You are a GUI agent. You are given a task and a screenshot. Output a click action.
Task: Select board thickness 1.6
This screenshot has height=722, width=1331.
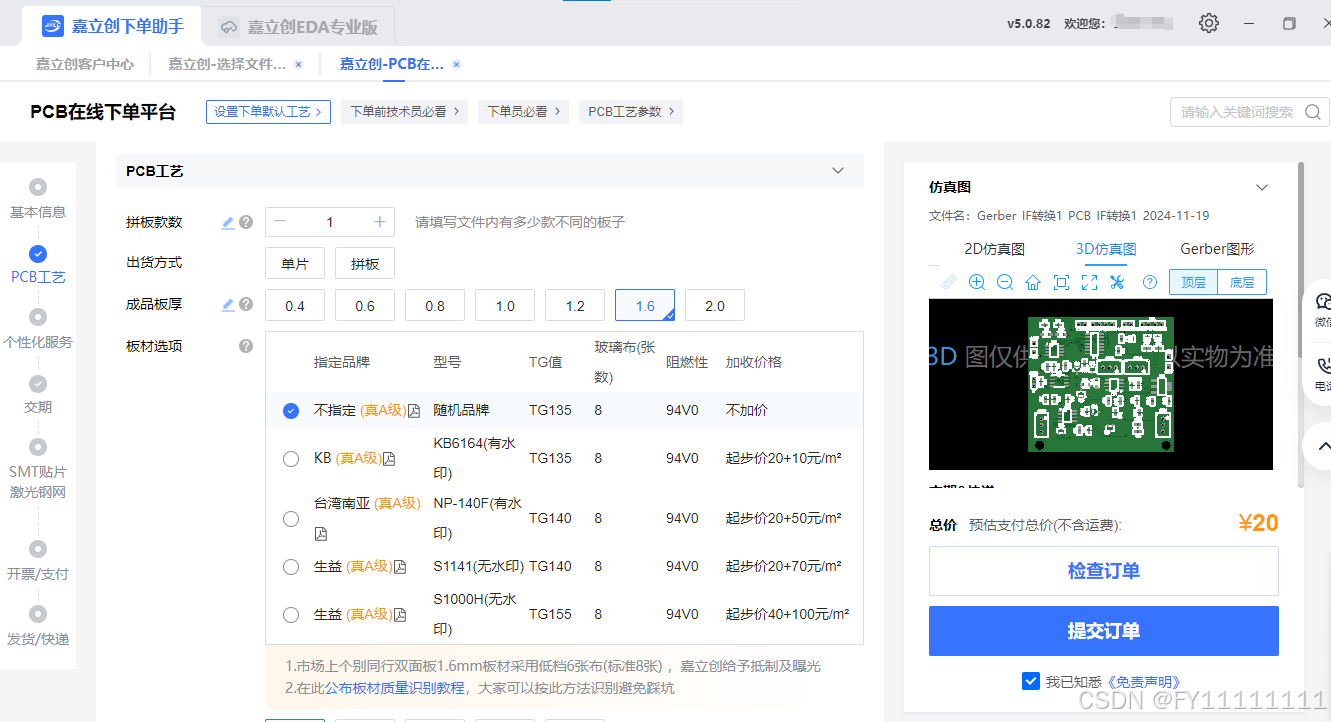(x=645, y=305)
